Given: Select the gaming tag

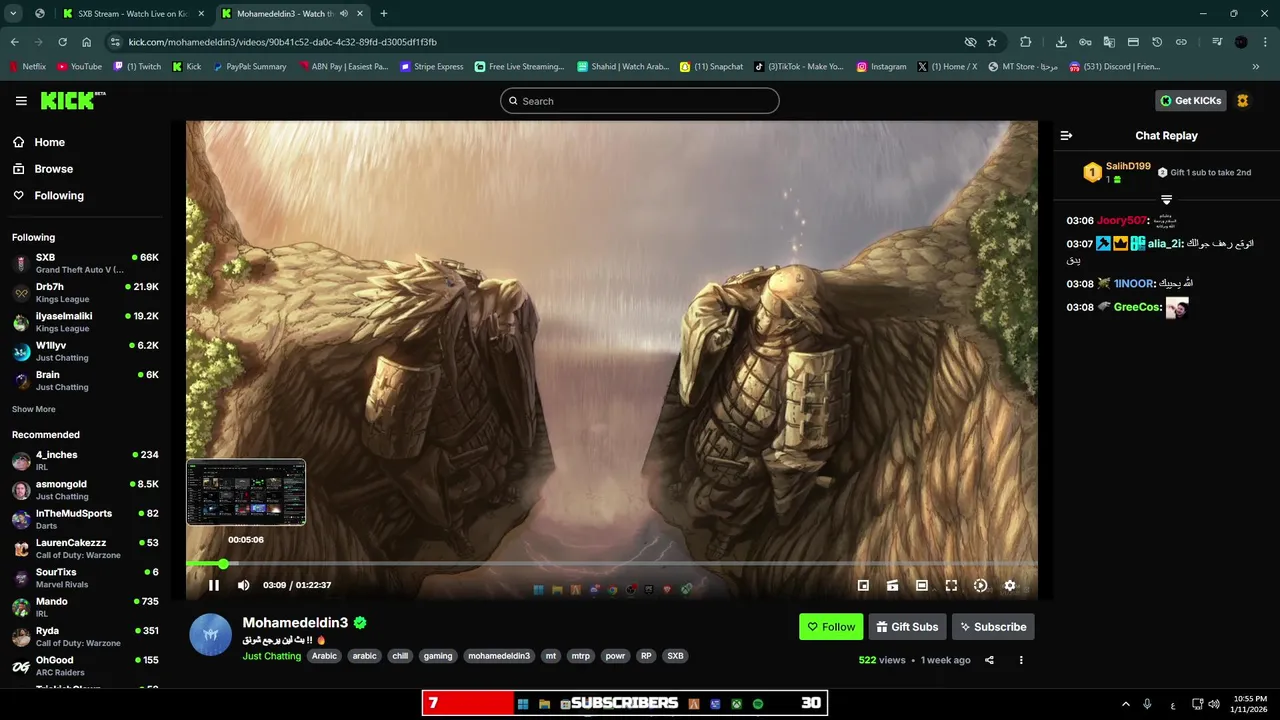Looking at the screenshot, I should click(438, 656).
